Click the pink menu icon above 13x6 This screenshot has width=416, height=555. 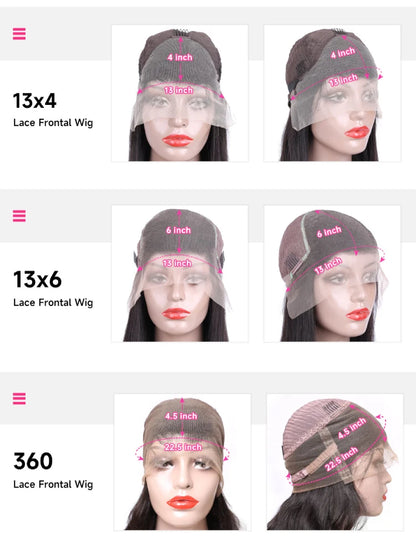tap(19, 216)
